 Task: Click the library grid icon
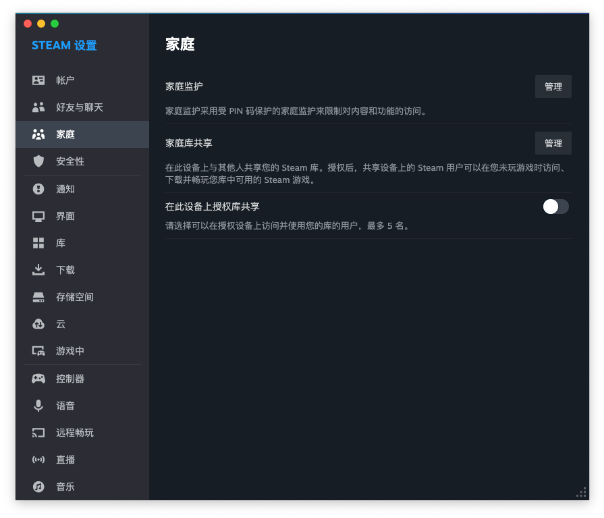point(38,243)
